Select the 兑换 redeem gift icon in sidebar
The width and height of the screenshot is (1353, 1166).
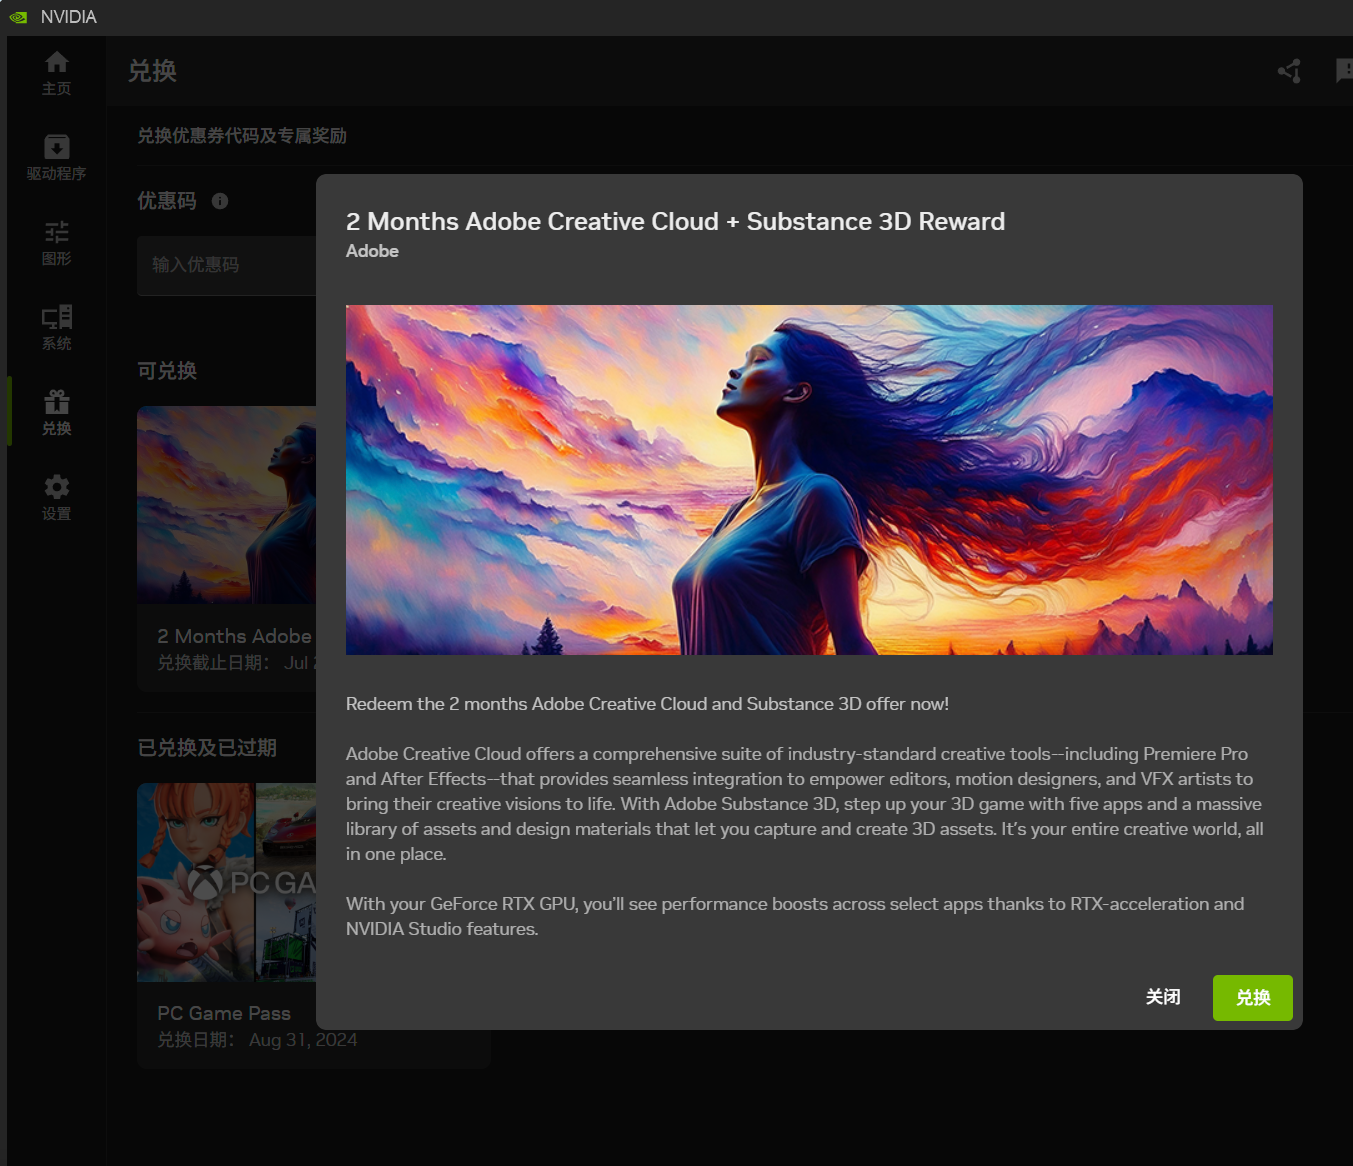click(56, 413)
